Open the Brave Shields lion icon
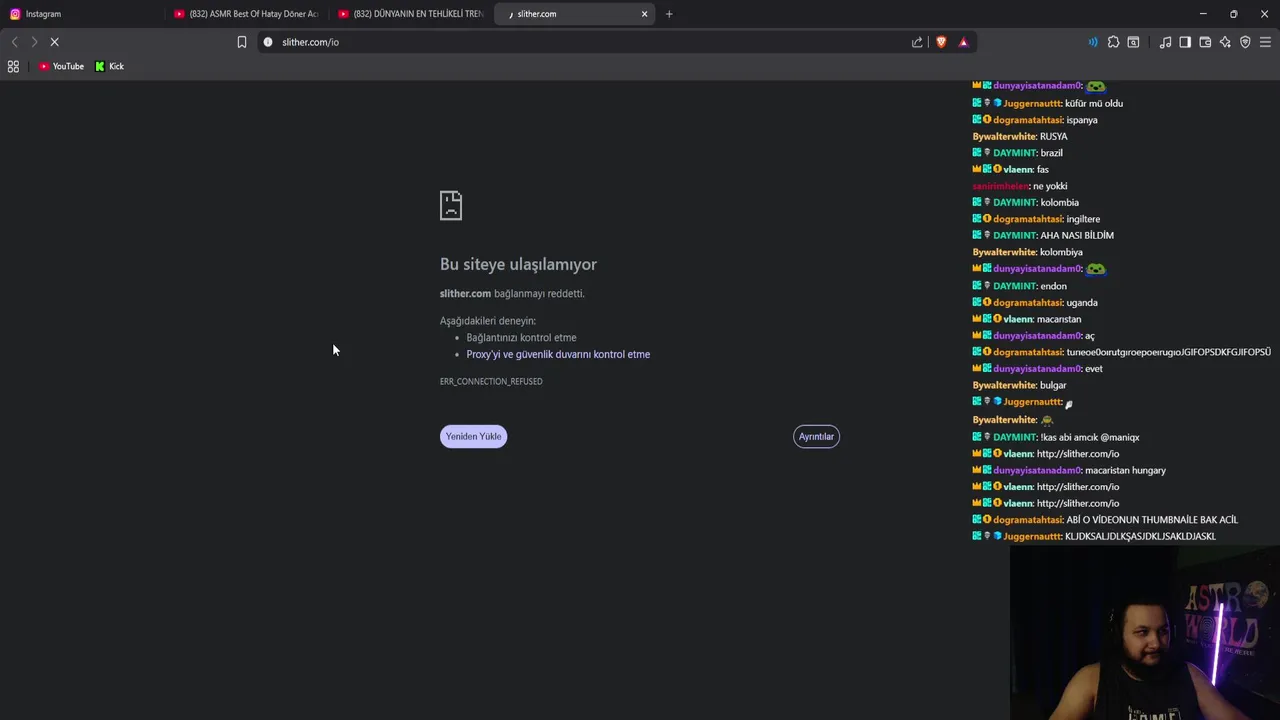 pos(941,42)
